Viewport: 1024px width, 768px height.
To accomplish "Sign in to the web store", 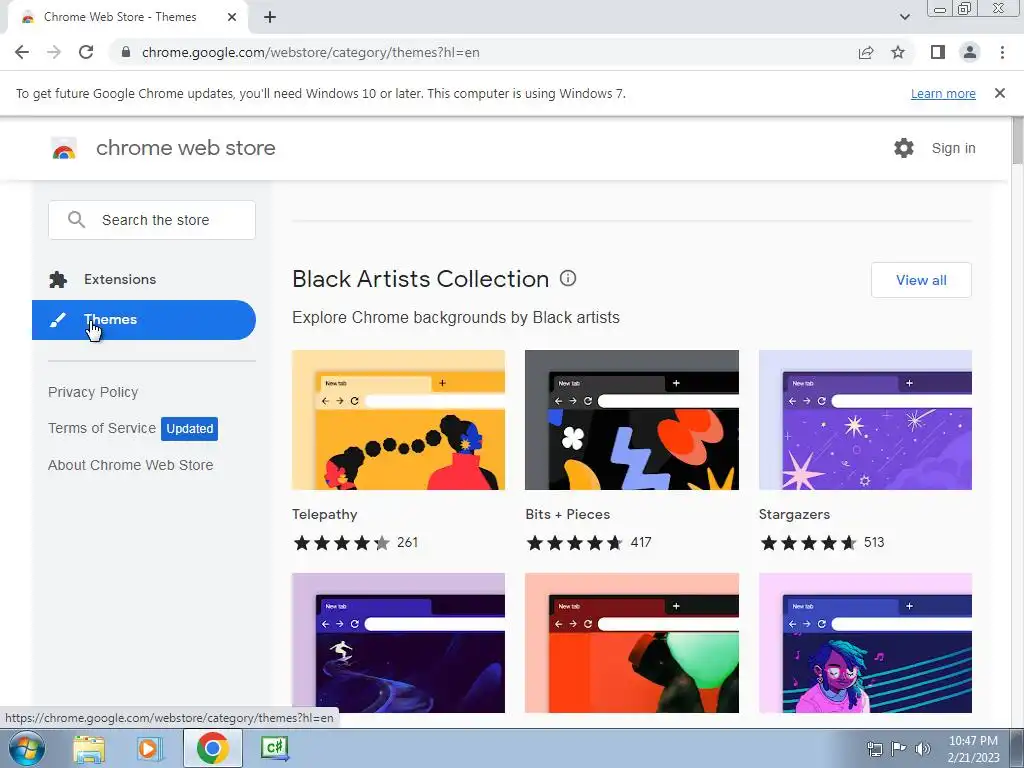I will pyautogui.click(x=953, y=148).
